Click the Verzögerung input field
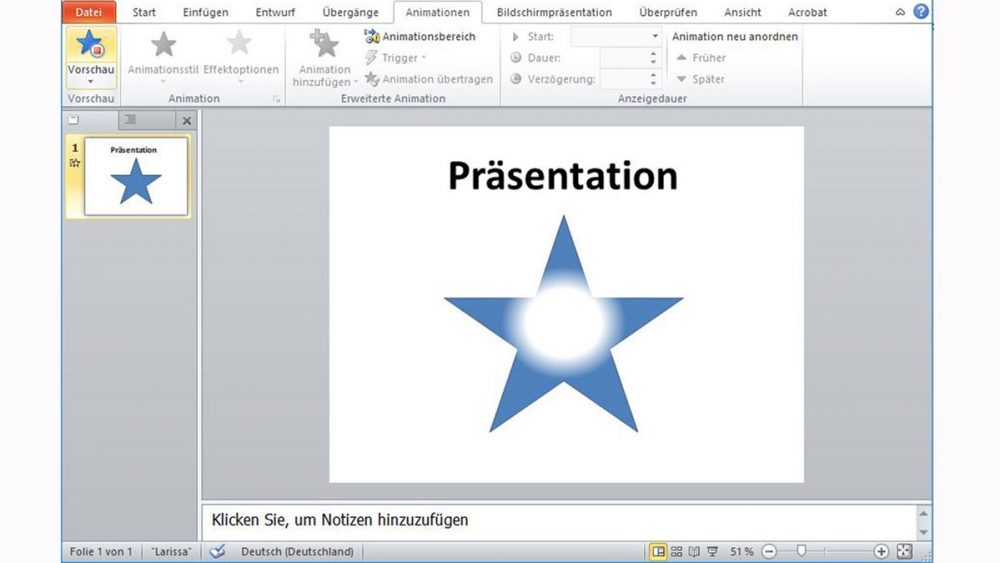 624,79
